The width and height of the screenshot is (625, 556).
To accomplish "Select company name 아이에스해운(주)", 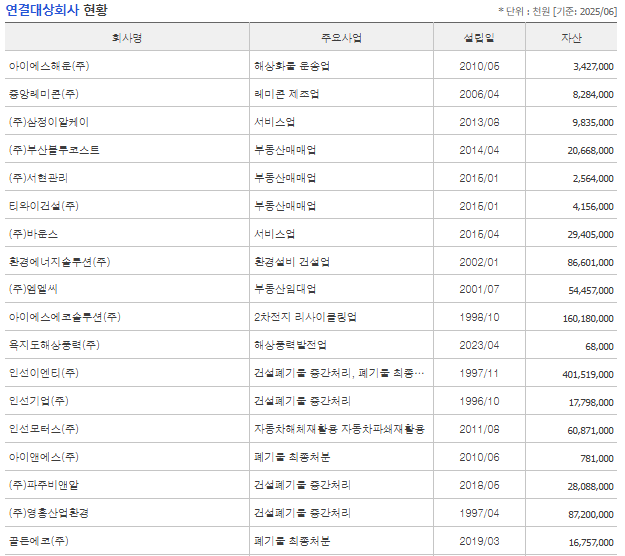I will click(49, 66).
